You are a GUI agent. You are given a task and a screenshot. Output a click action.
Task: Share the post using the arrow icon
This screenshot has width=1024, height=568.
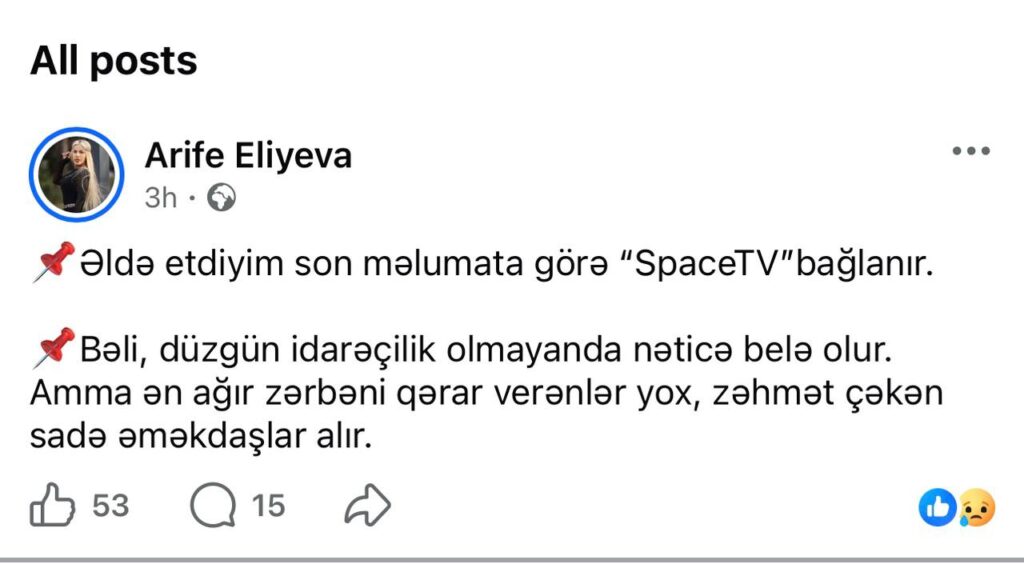[366, 507]
